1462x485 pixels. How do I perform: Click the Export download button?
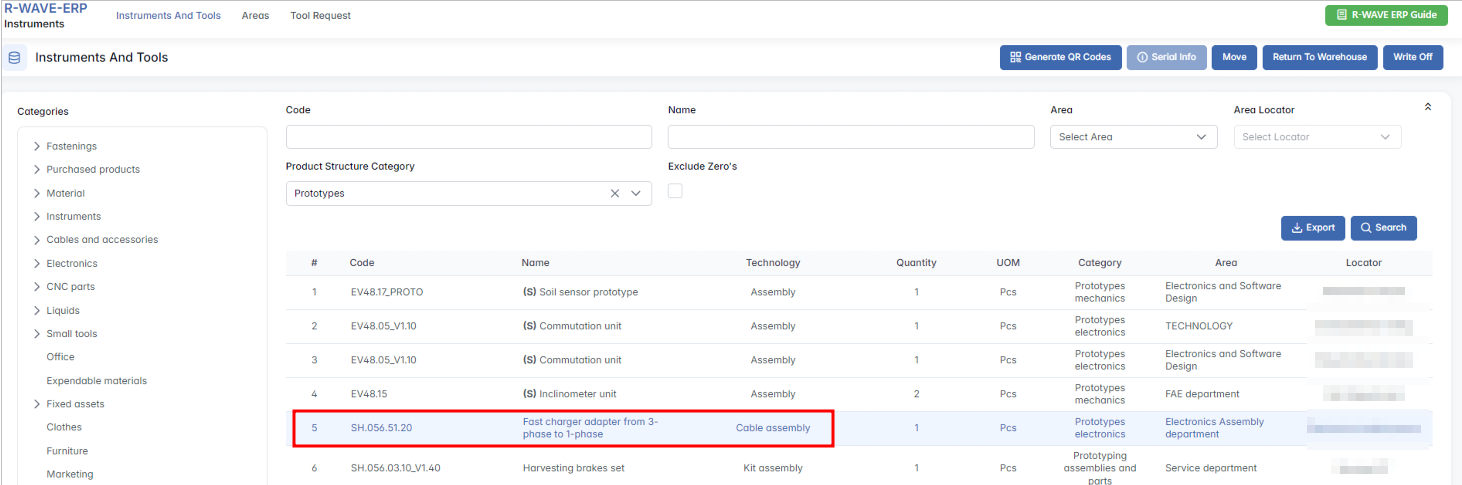pyautogui.click(x=1312, y=228)
